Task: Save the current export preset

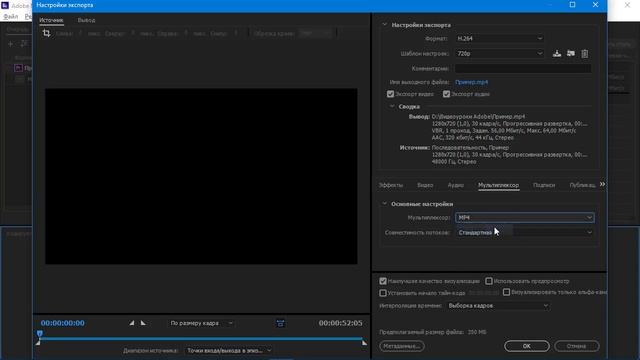Action: 557,53
